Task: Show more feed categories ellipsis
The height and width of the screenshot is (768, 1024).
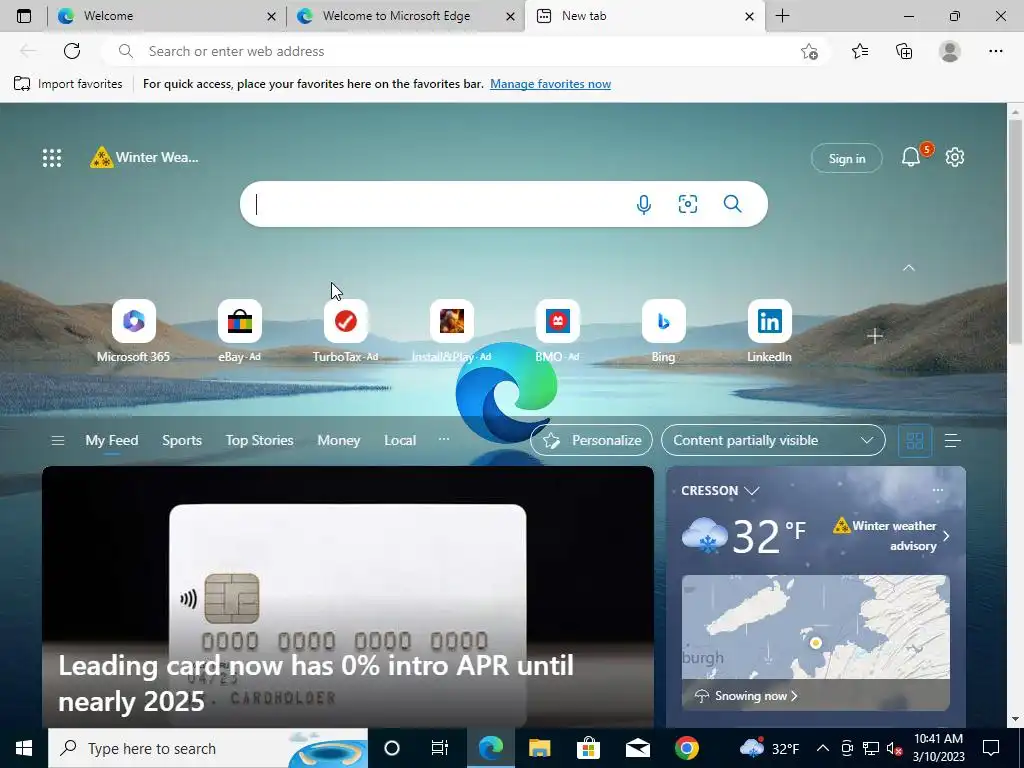Action: (x=444, y=439)
